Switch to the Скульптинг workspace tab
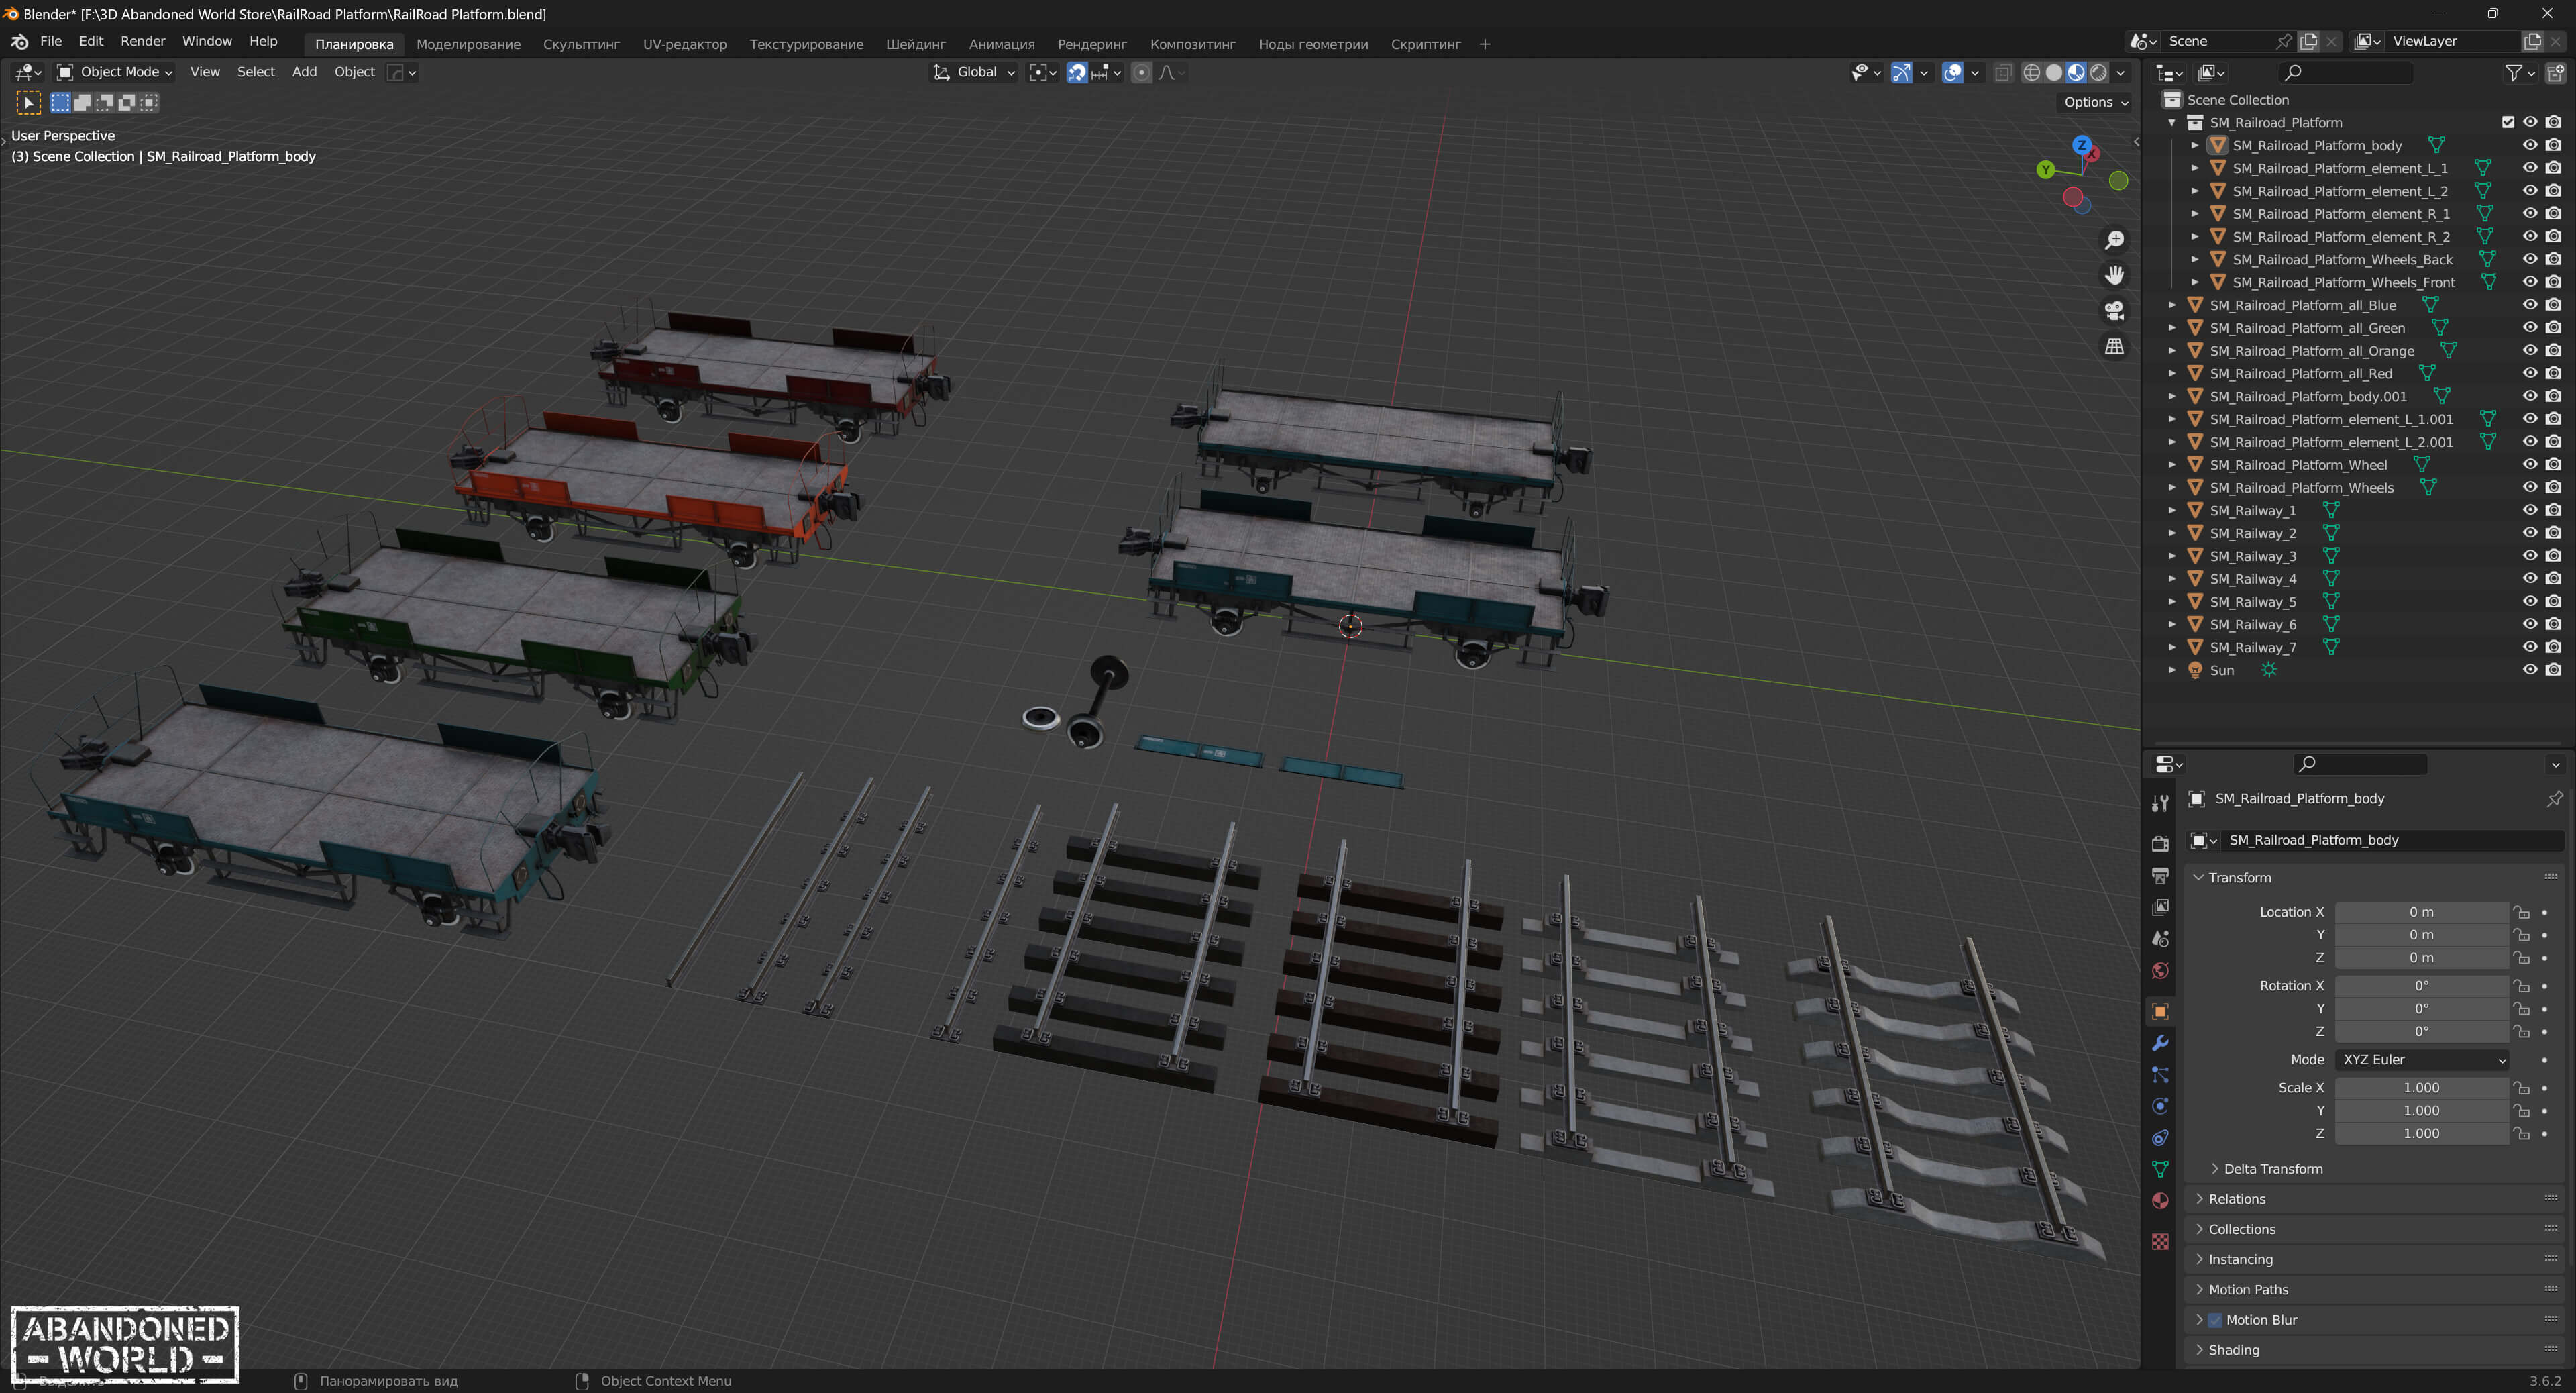 581,44
